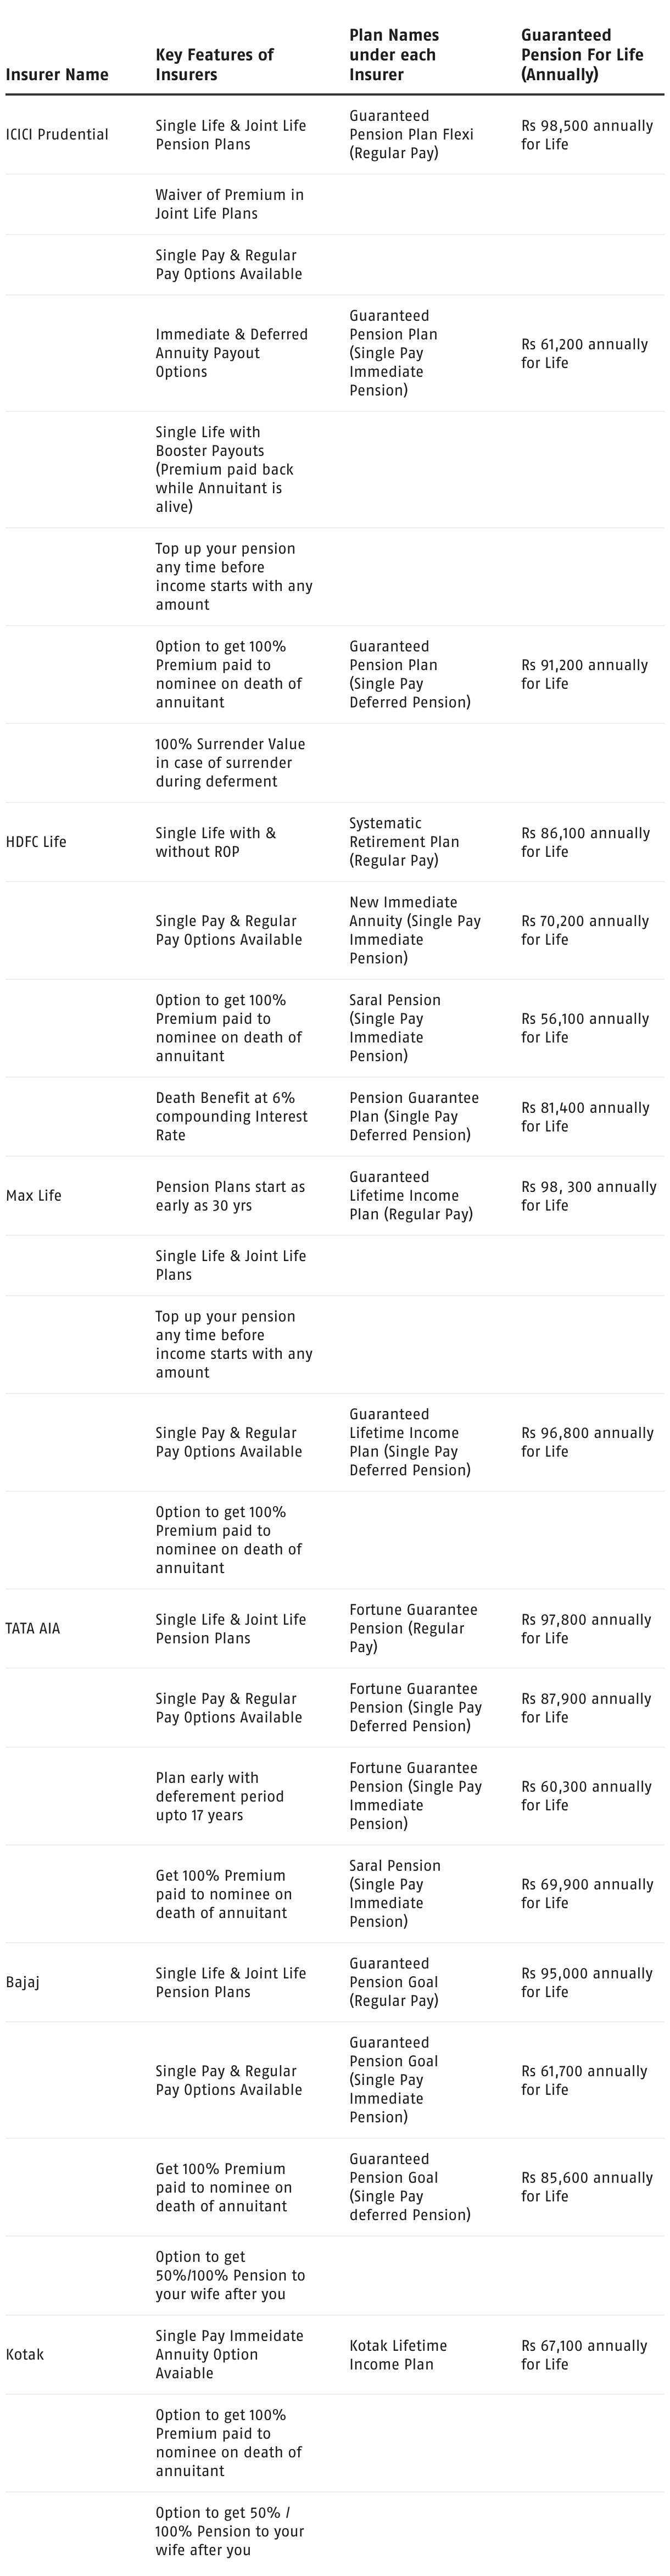This screenshot has width=670, height=2576.
Task: Select Waiver of Premium in Joint Life Plans
Action: [x=229, y=204]
